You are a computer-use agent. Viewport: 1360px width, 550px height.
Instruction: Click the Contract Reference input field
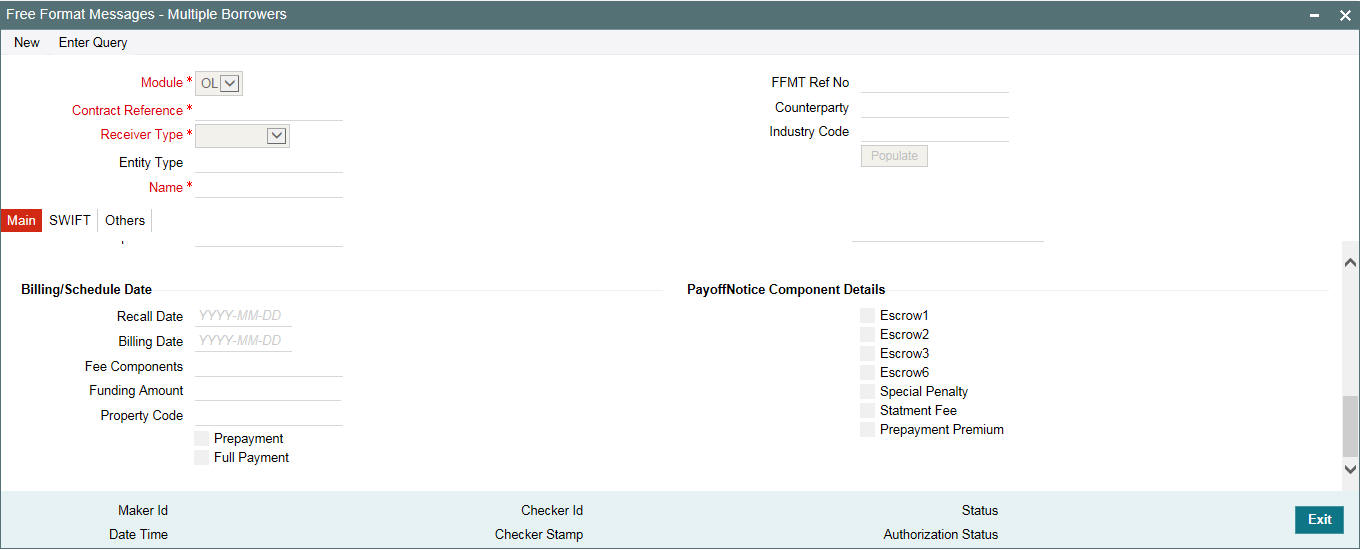[x=269, y=110]
